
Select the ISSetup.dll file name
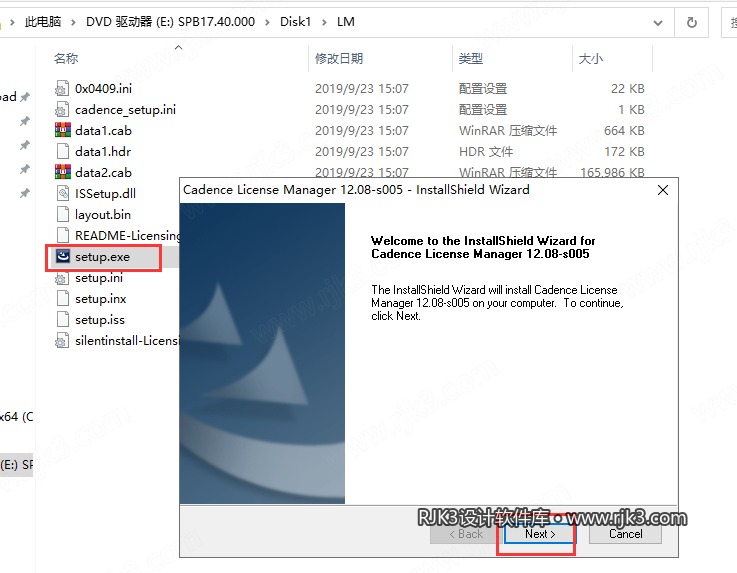click(105, 193)
